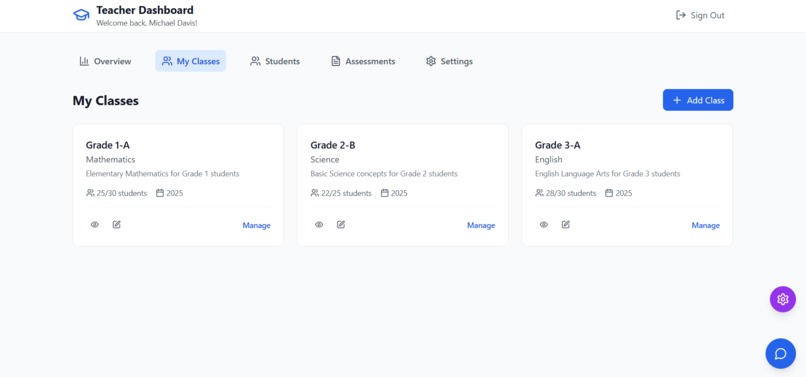806x377 pixels.
Task: Click the 'Welcome back, Michael Davis!' text
Action: point(146,23)
